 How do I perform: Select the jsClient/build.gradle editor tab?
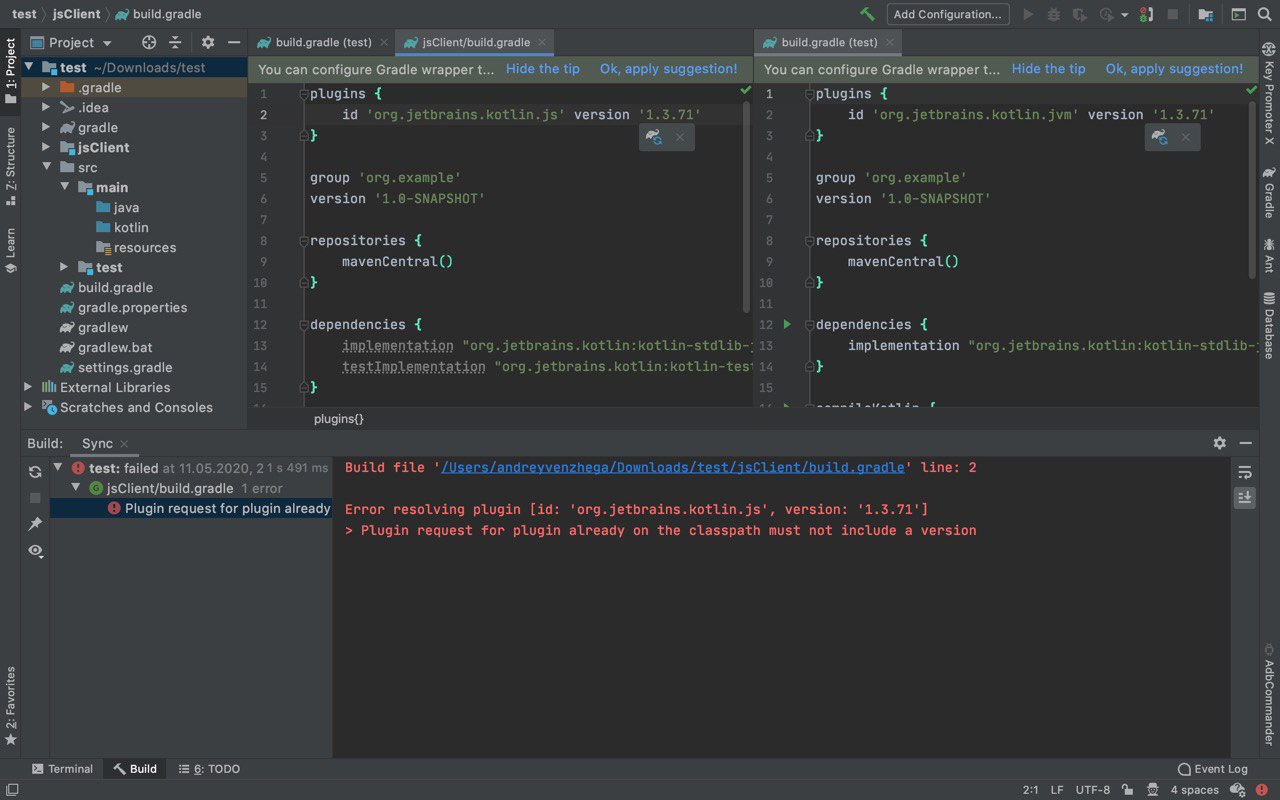pyautogui.click(x=475, y=42)
